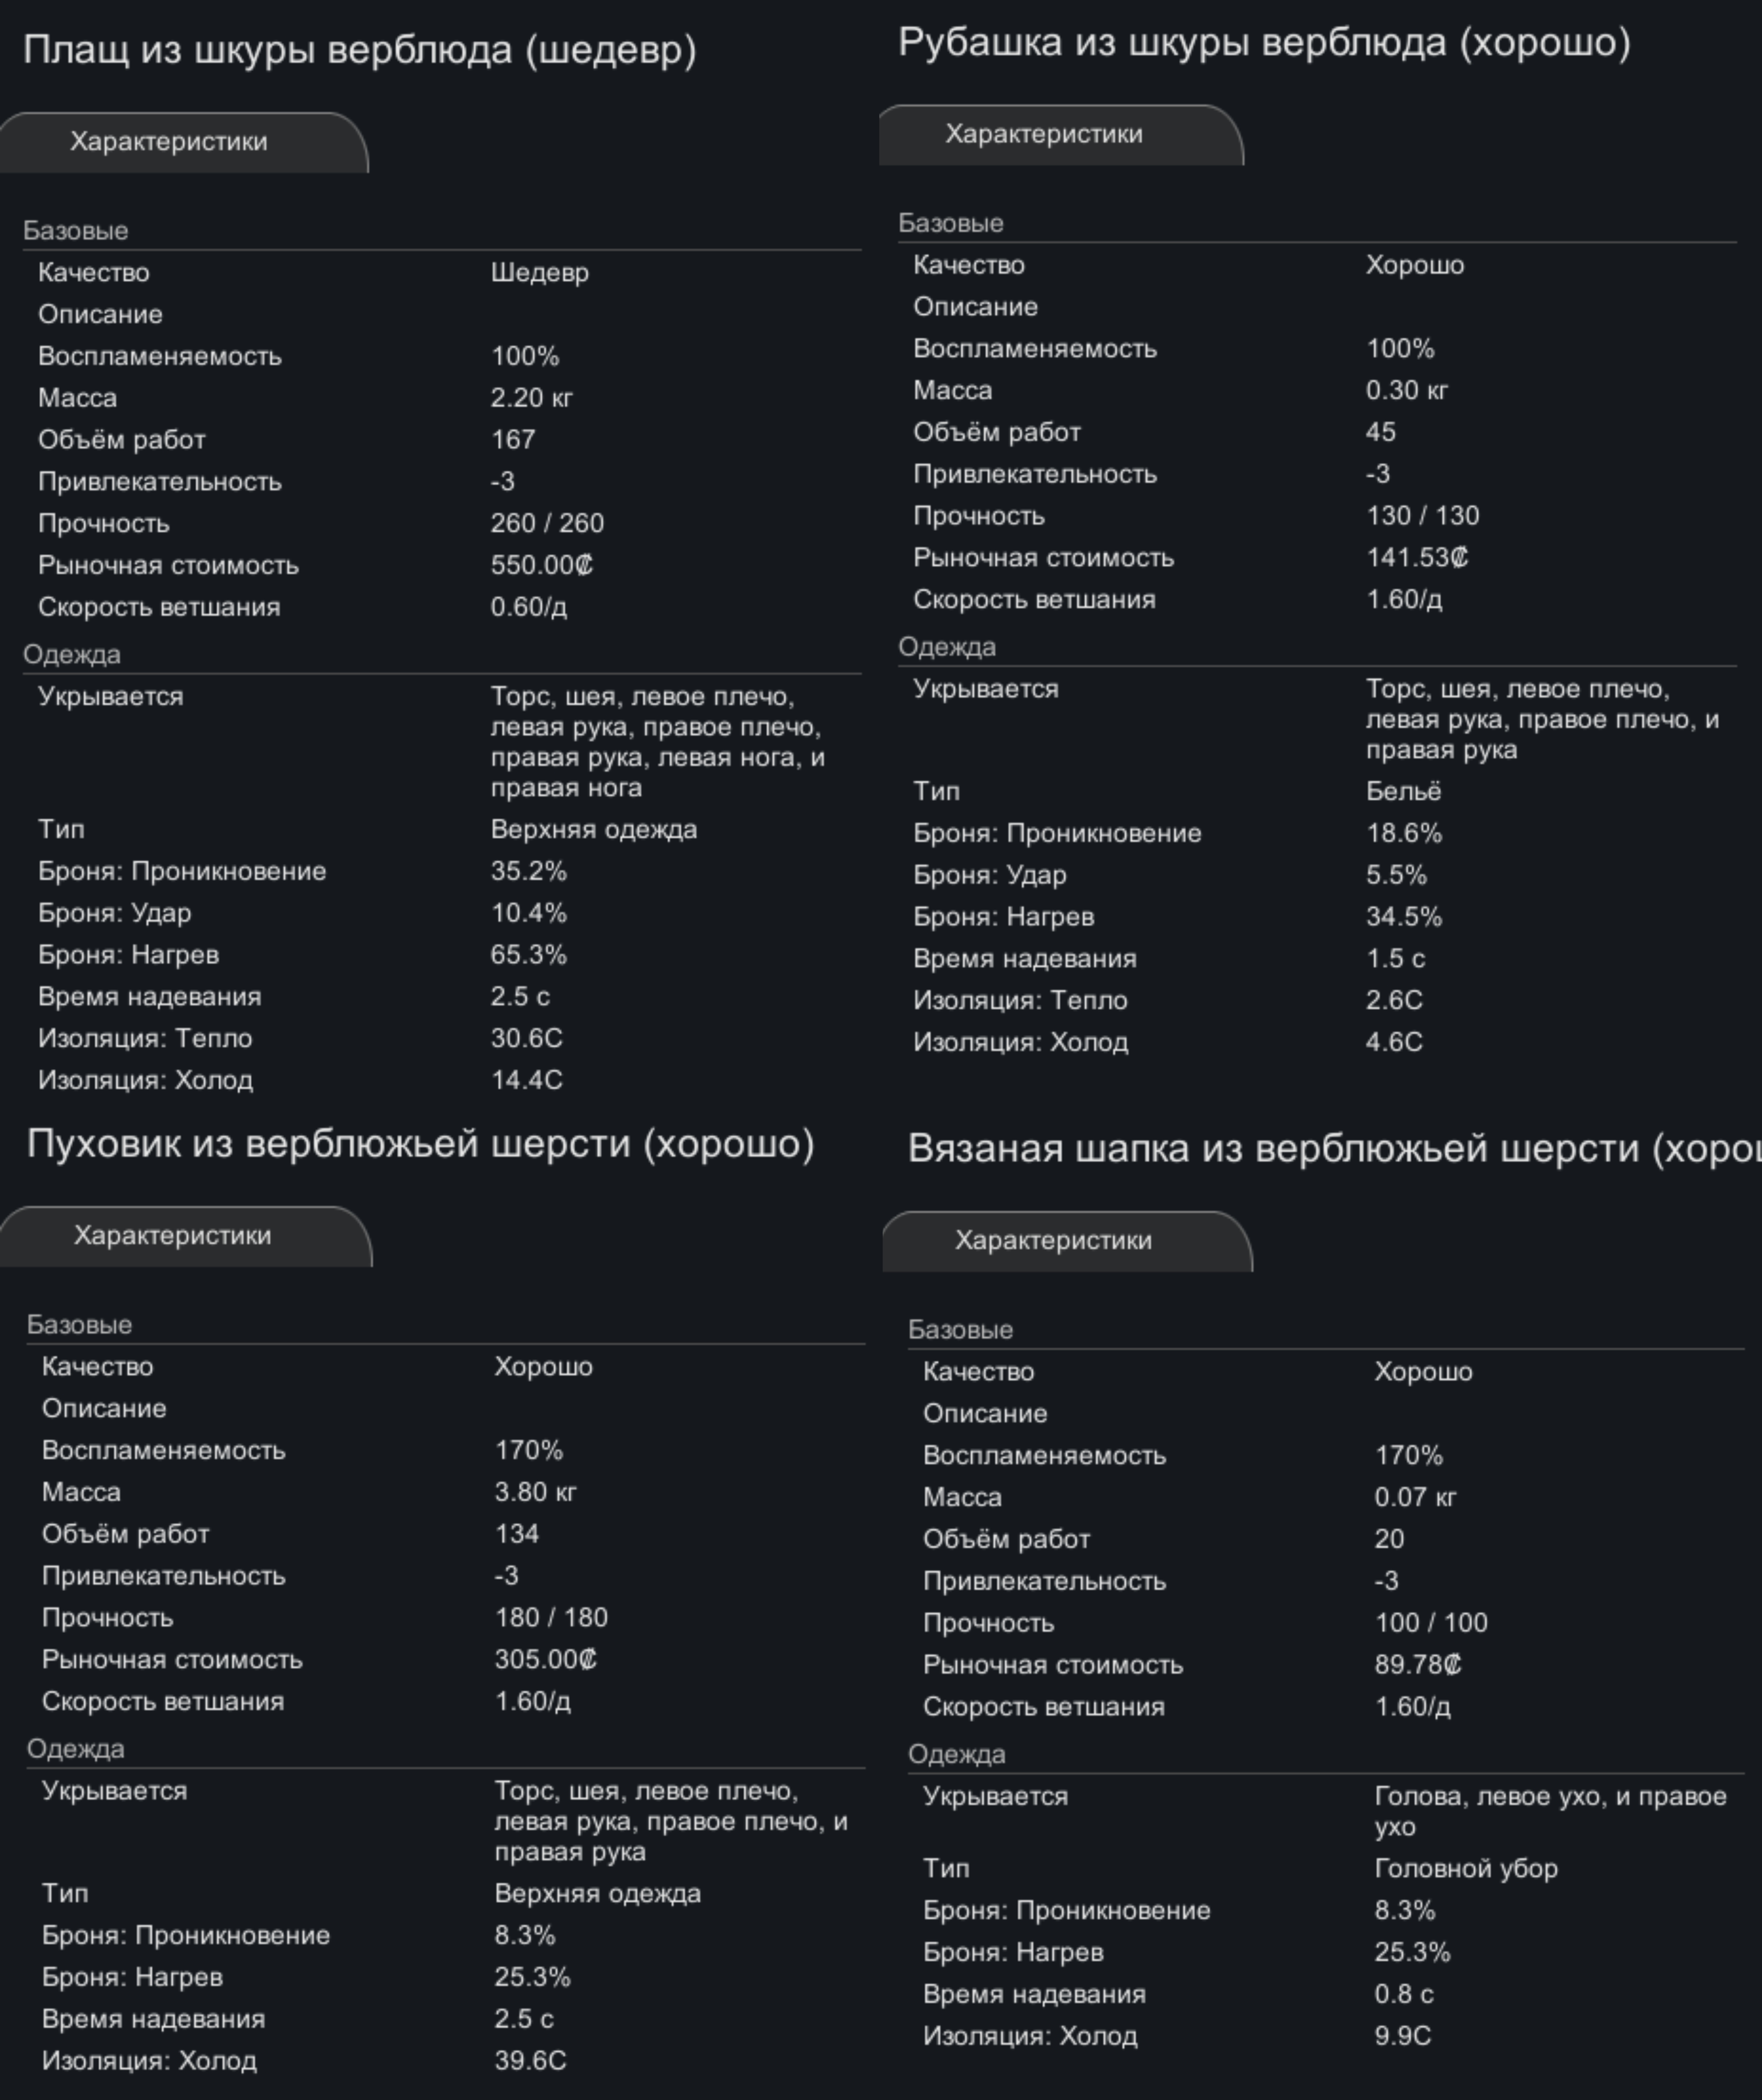Select the Время надевания row showing 0.8 с
Viewport: 1762px width, 2100px height.
pos(1325,1995)
